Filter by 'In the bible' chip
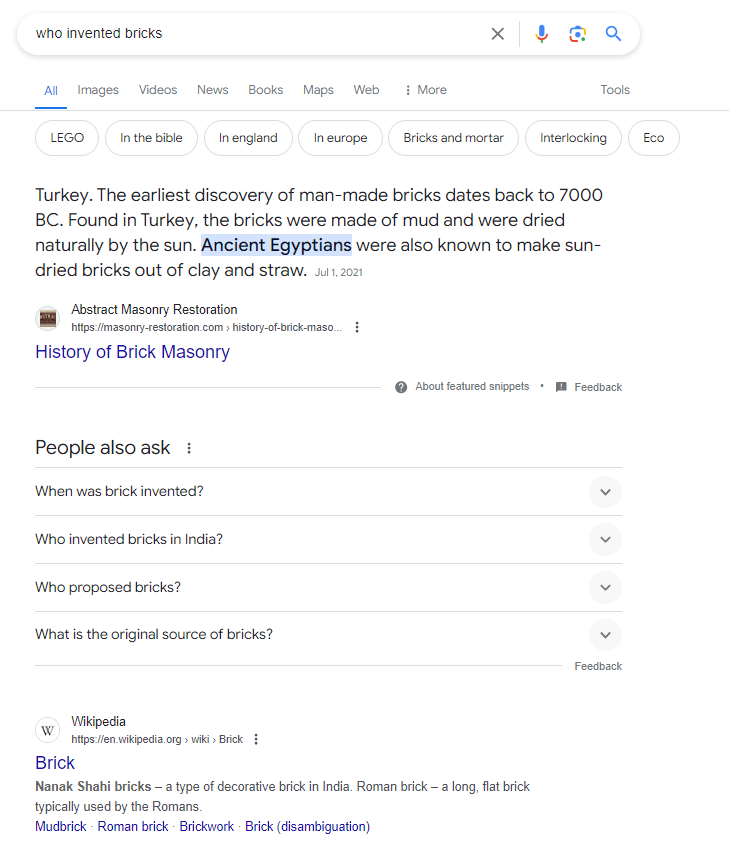729x855 pixels. (x=151, y=138)
